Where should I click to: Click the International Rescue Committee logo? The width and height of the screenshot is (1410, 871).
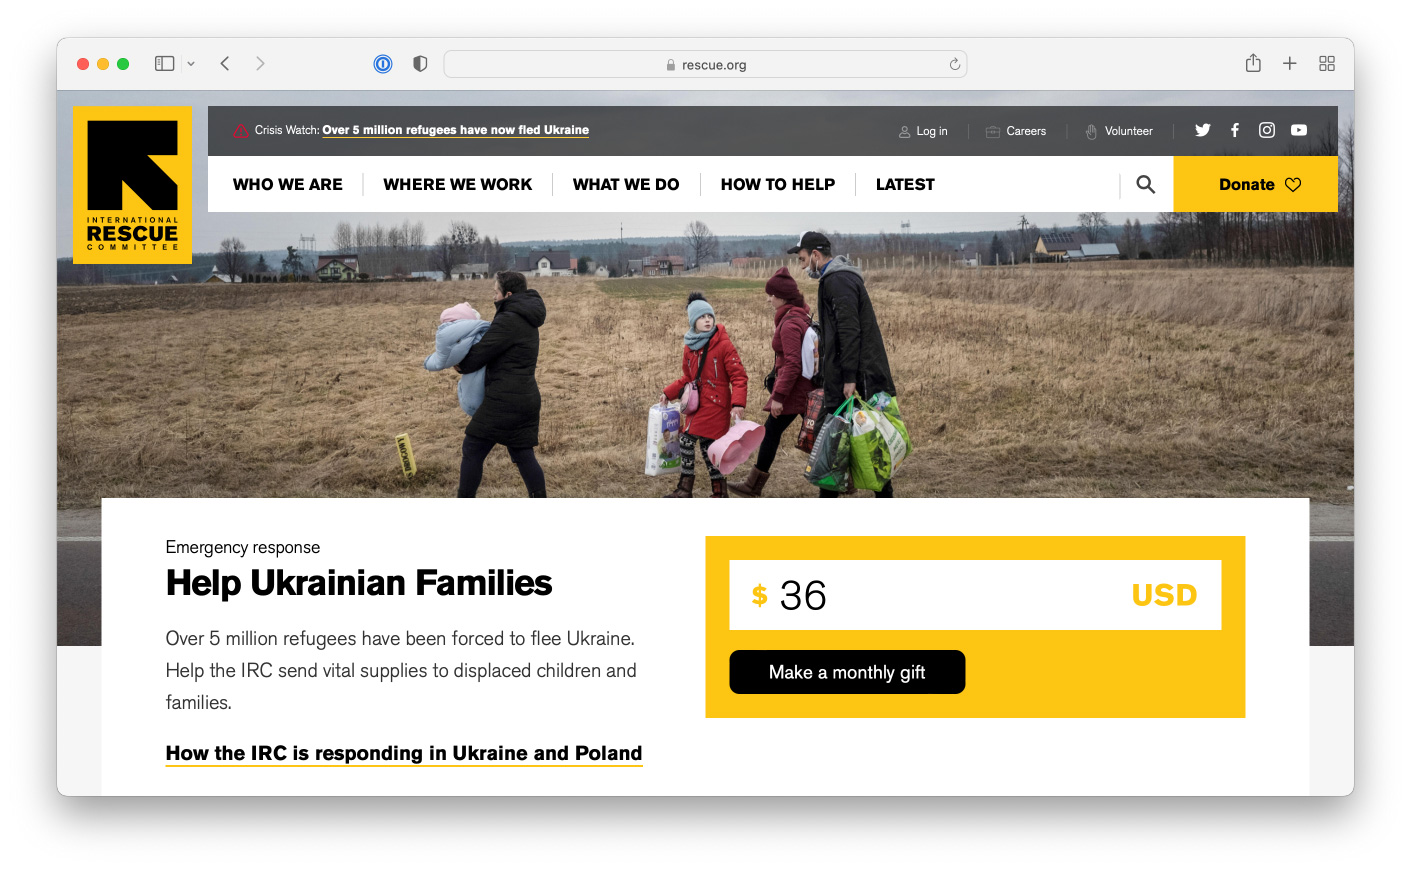click(132, 185)
